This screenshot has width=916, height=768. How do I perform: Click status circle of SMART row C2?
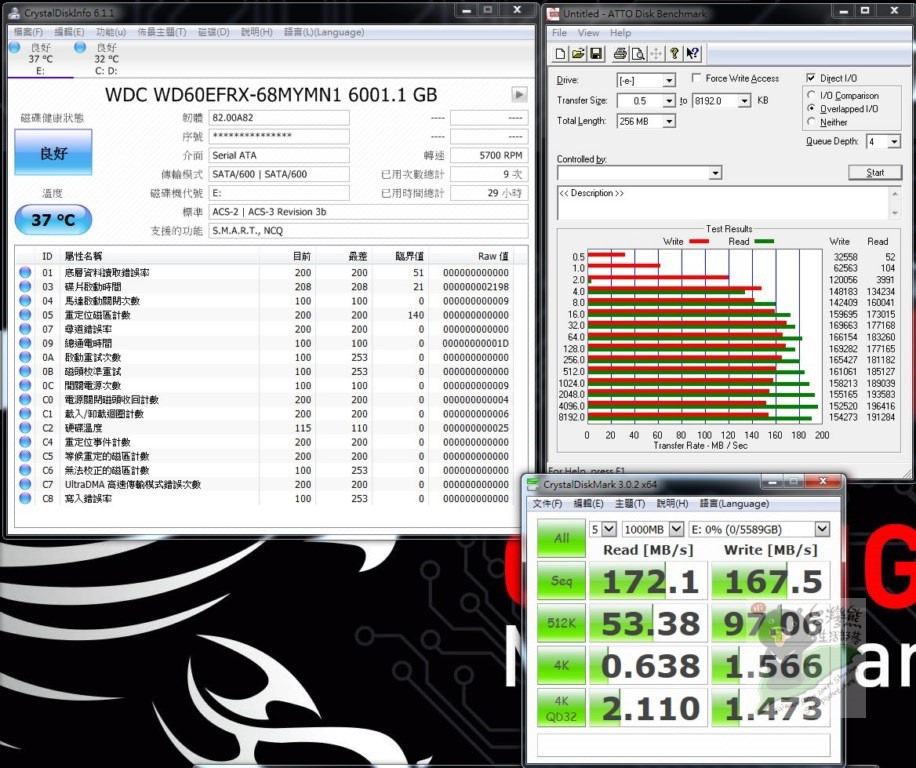click(x=25, y=428)
